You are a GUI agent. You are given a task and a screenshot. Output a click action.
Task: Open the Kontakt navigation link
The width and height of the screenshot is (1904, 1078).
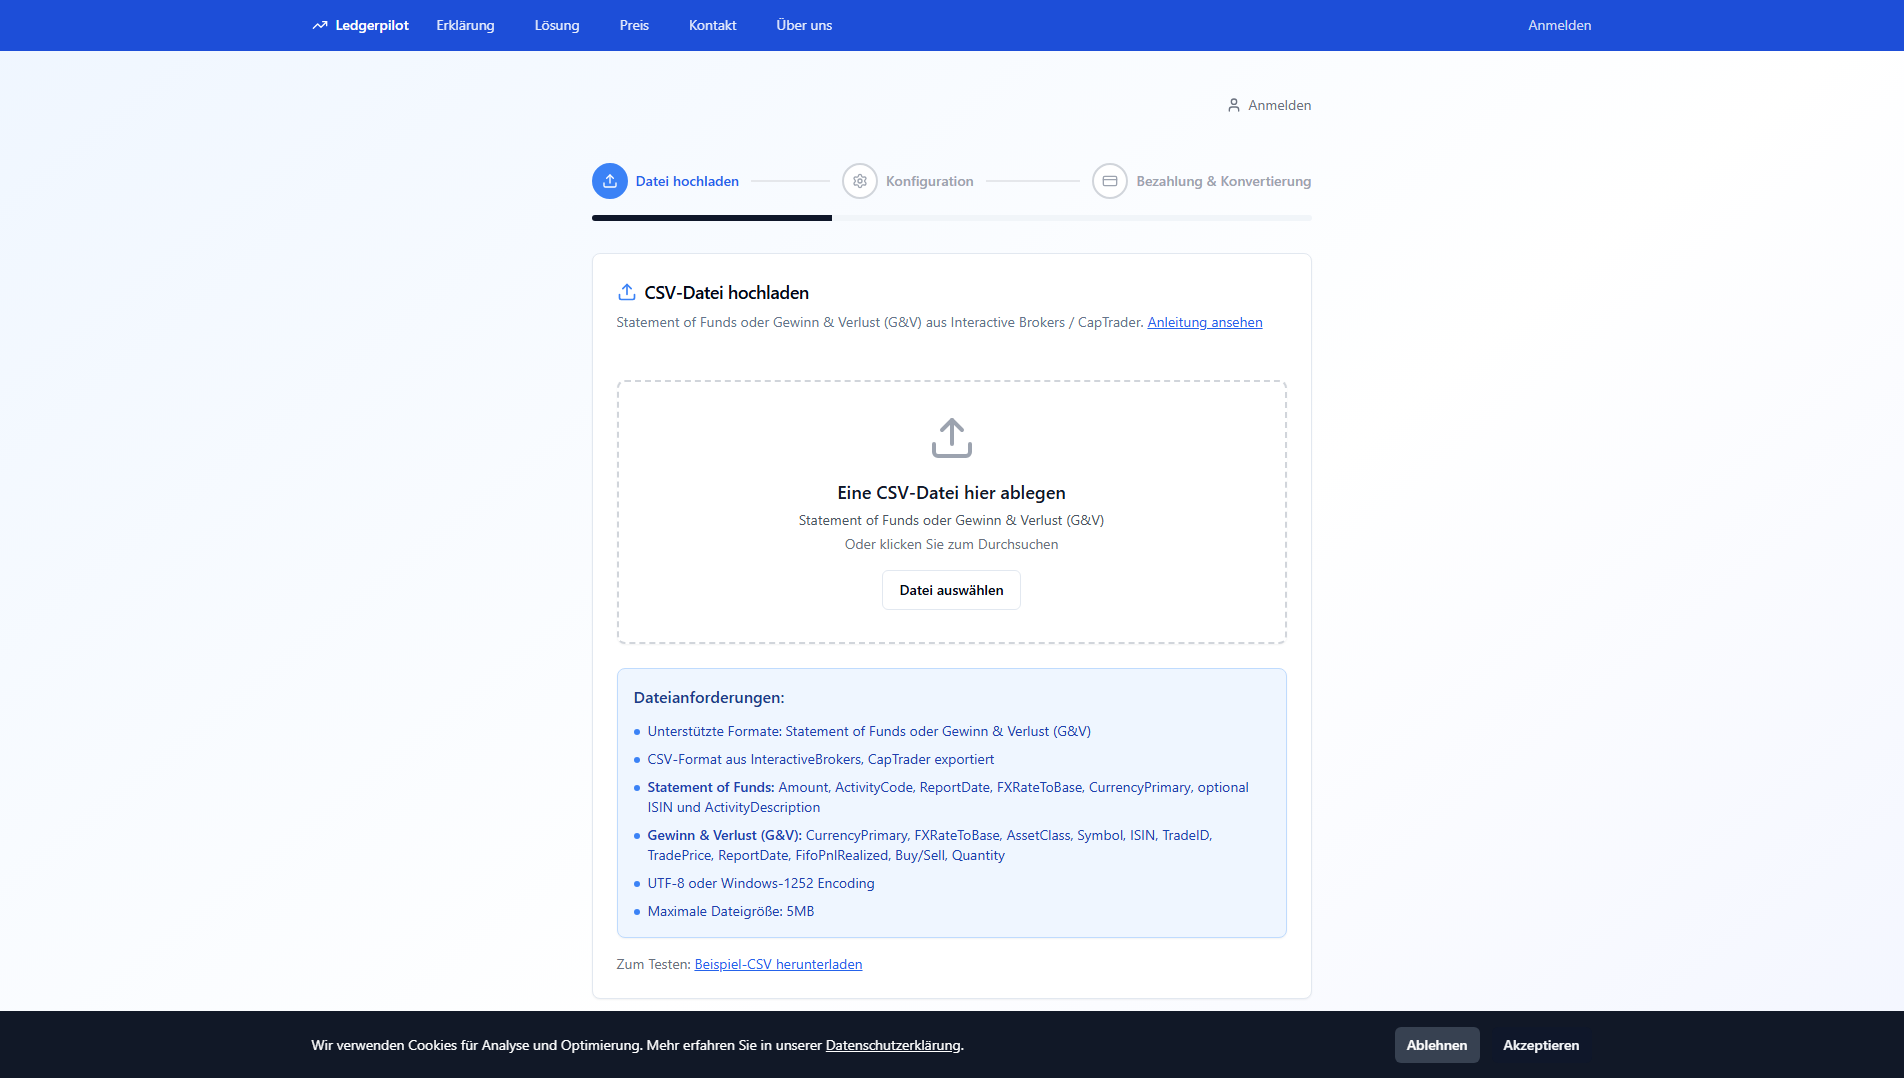(x=713, y=25)
